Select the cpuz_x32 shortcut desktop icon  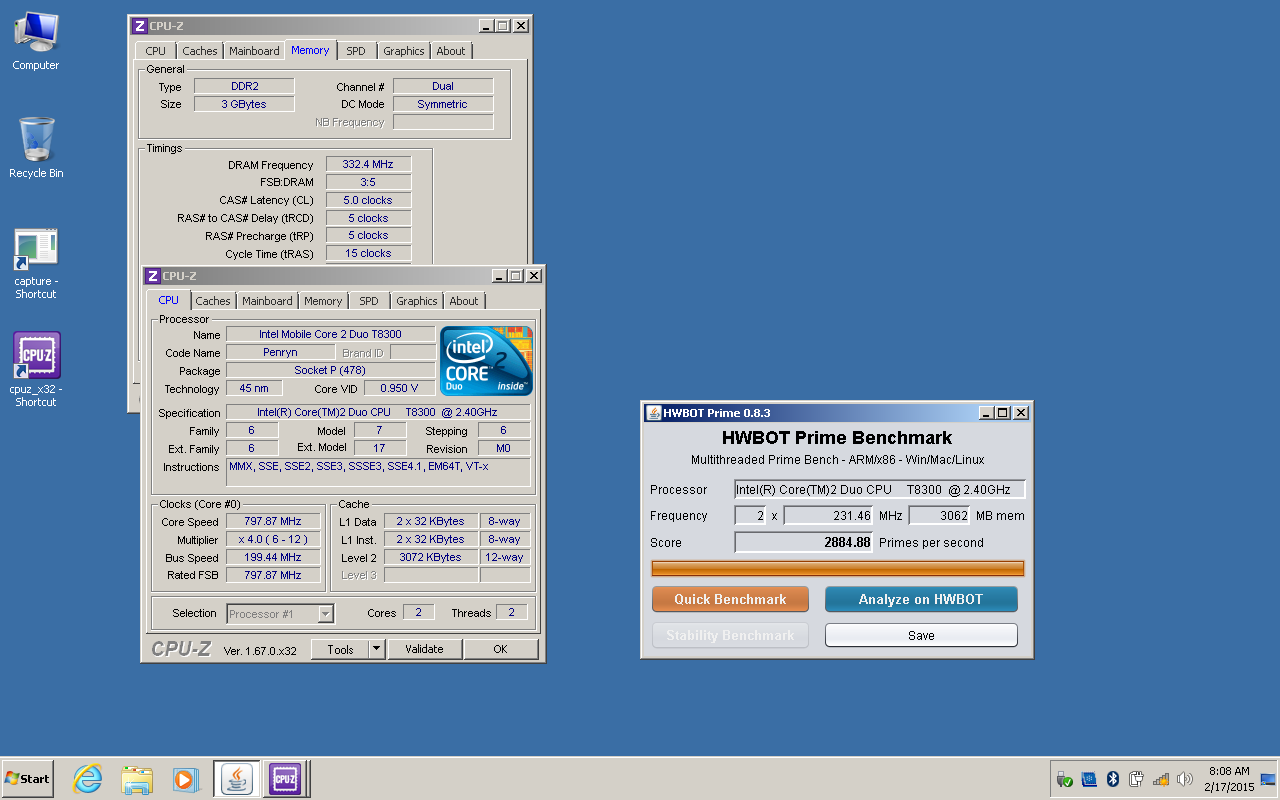coord(36,370)
